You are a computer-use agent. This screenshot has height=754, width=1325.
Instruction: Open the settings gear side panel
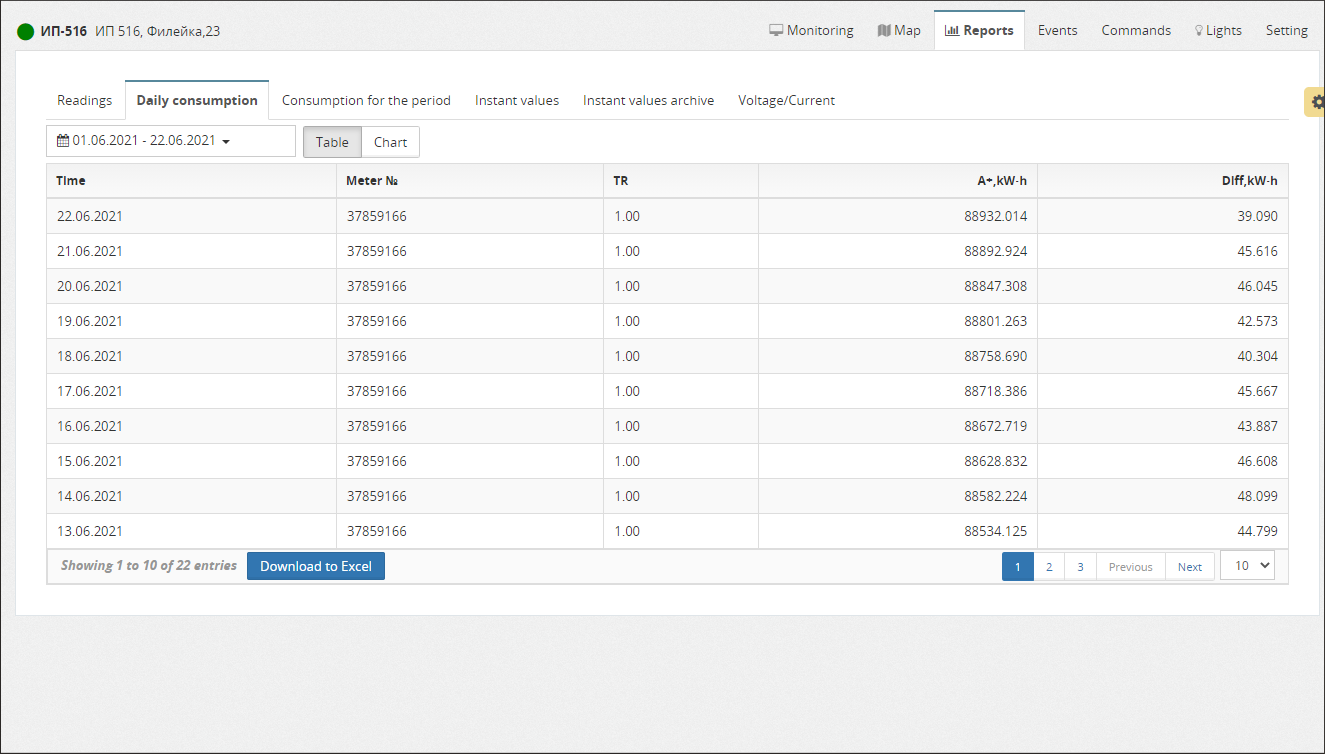tap(1316, 102)
